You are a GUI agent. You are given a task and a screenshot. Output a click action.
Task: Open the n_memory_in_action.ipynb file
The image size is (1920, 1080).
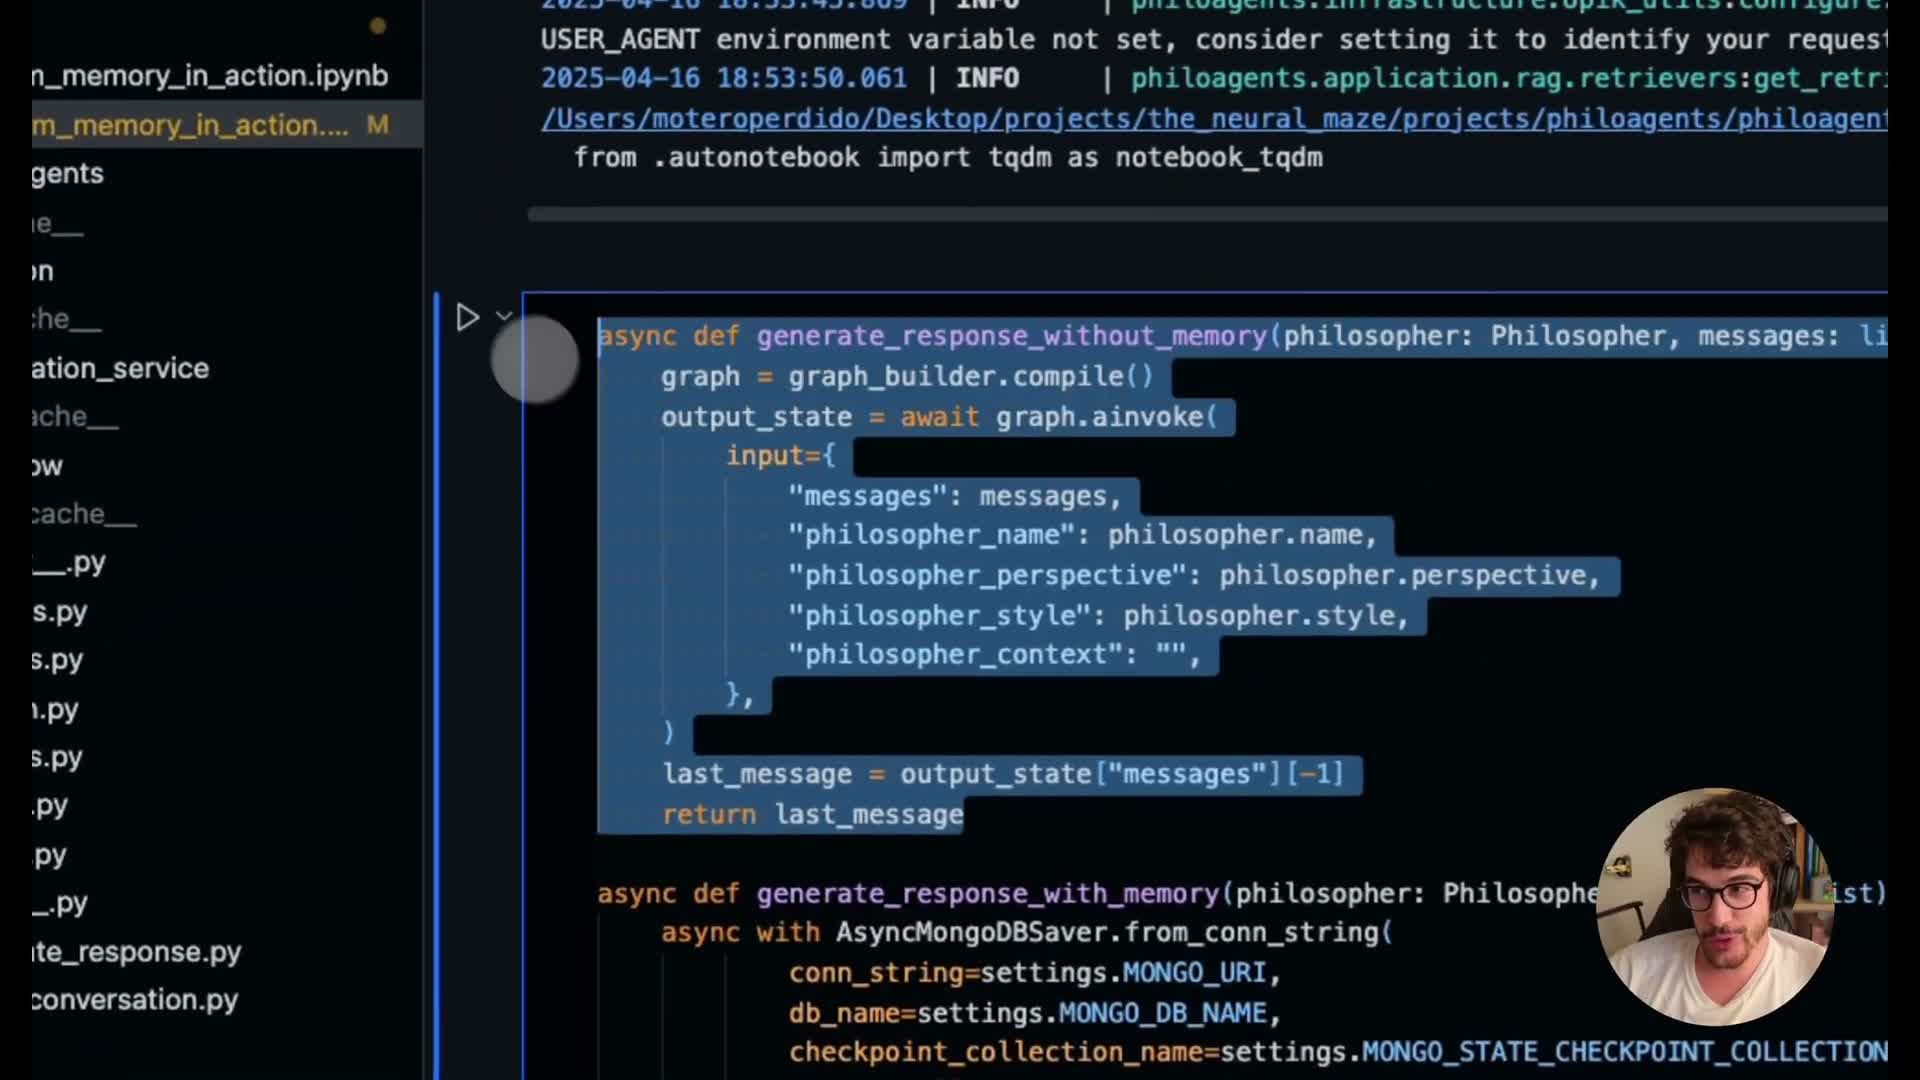[209, 76]
